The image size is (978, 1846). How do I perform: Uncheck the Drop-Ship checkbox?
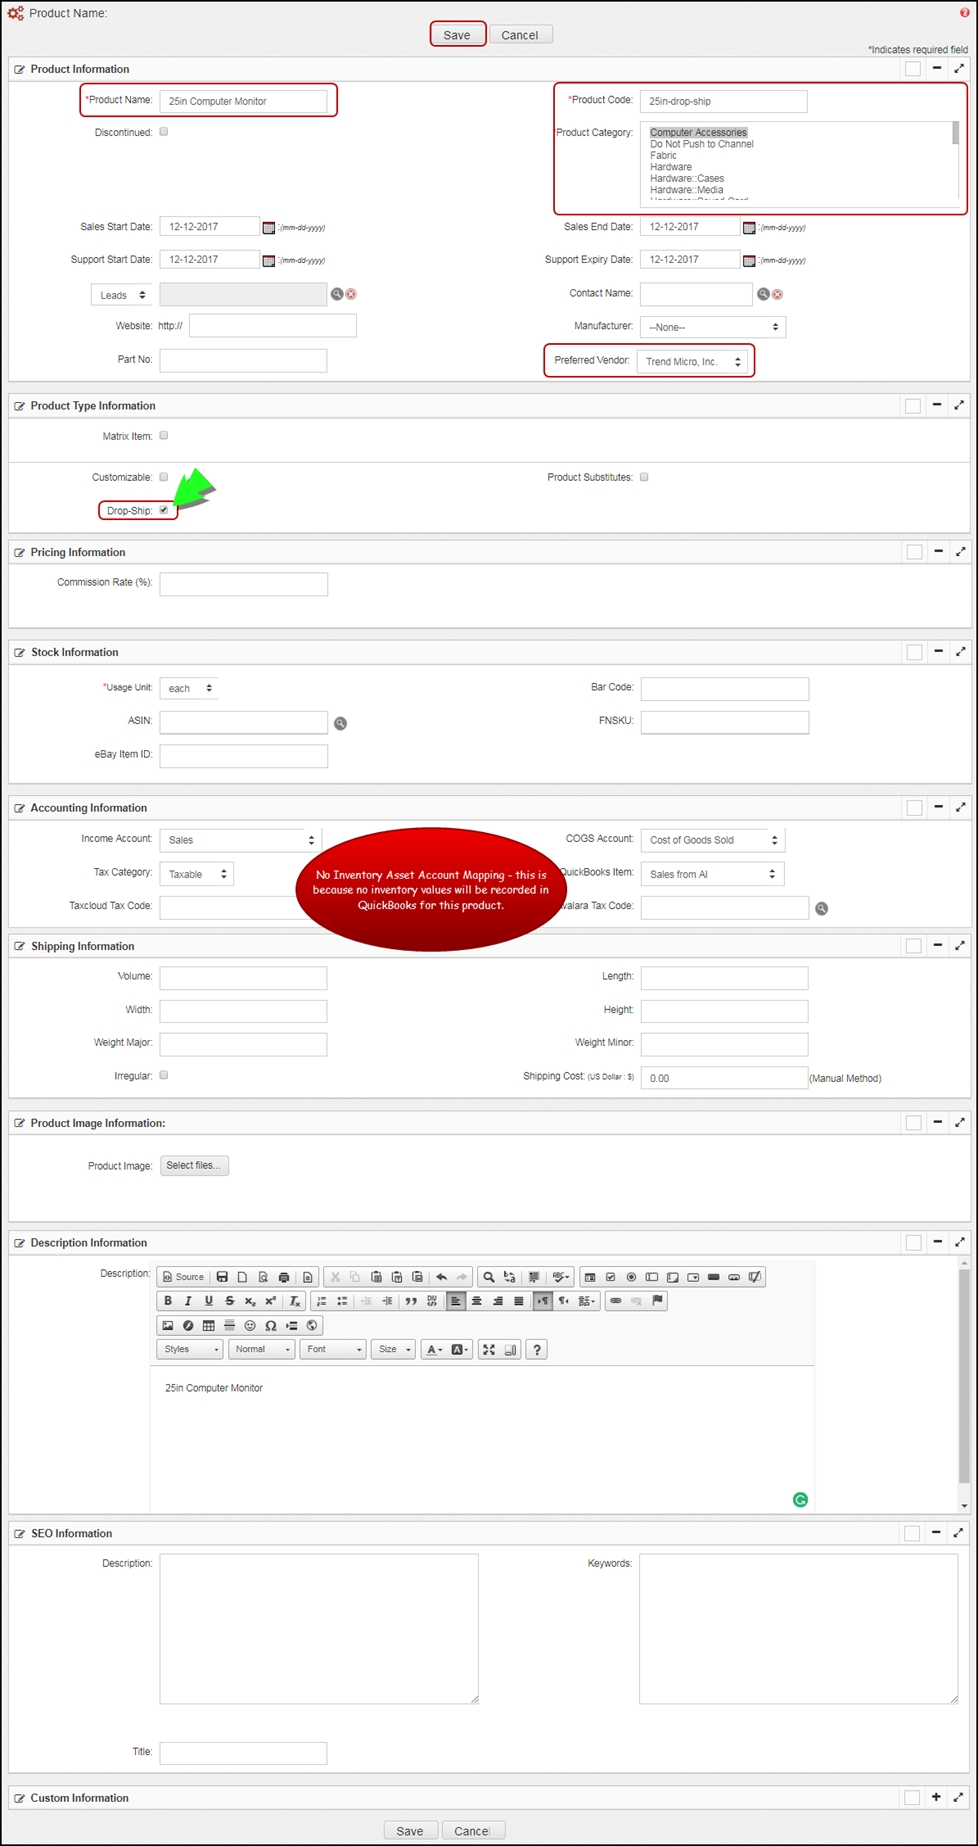click(x=164, y=510)
